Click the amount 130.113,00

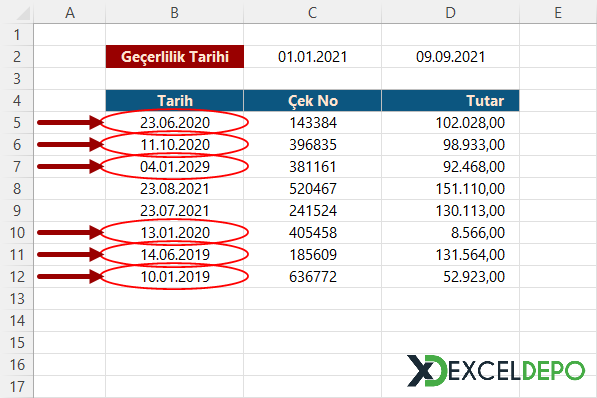[x=450, y=211]
